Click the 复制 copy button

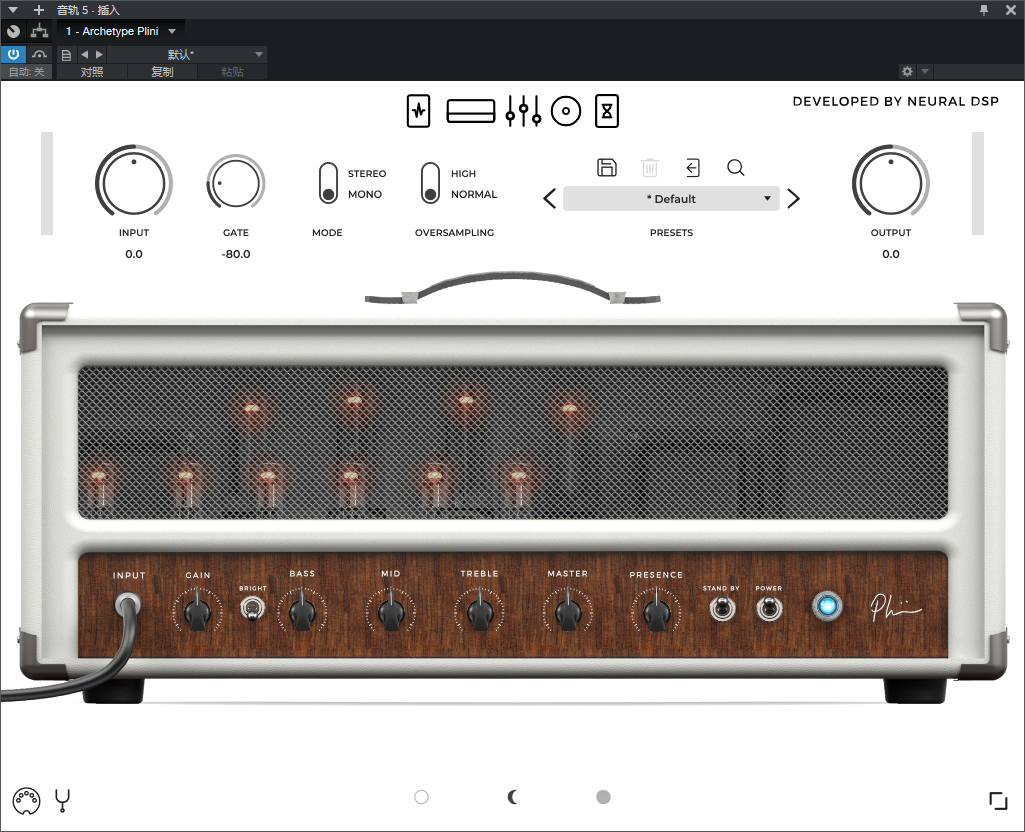[162, 72]
